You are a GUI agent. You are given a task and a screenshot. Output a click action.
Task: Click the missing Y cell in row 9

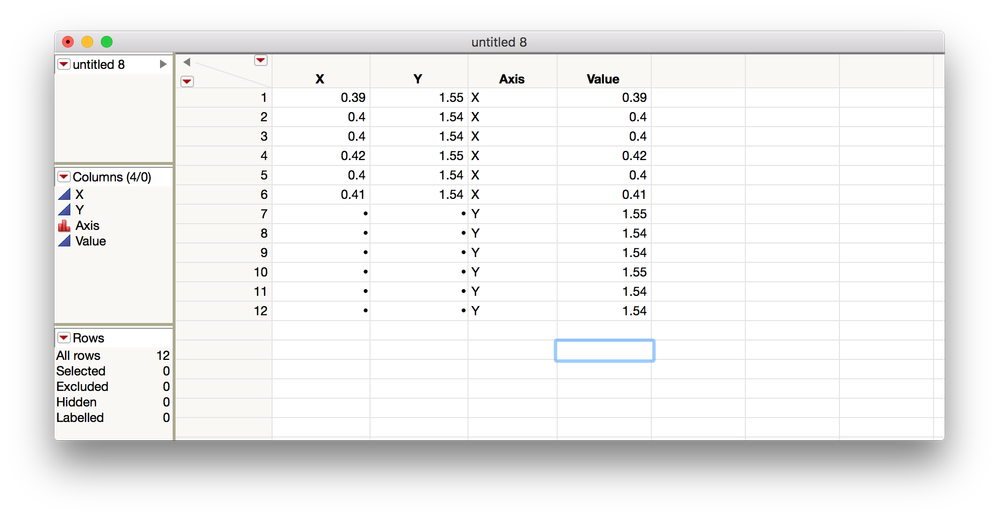419,253
